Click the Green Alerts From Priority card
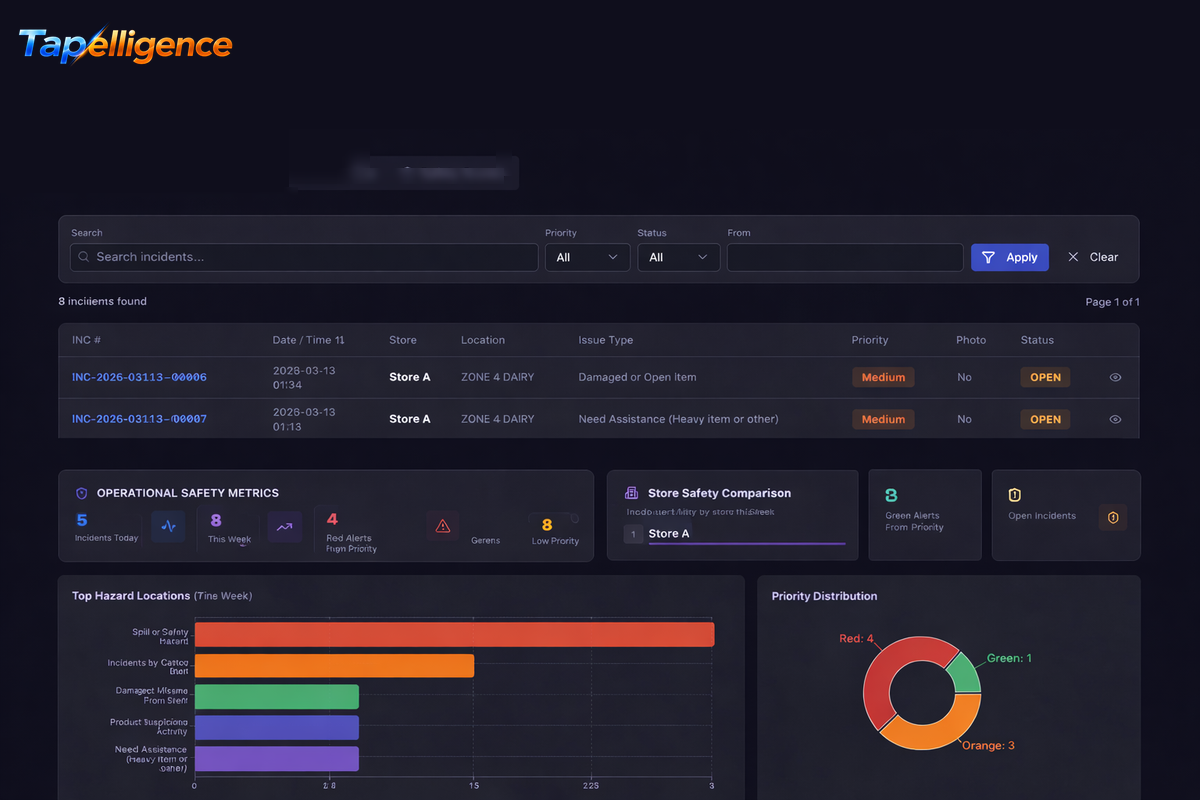Viewport: 1200px width, 800px height. (924, 515)
